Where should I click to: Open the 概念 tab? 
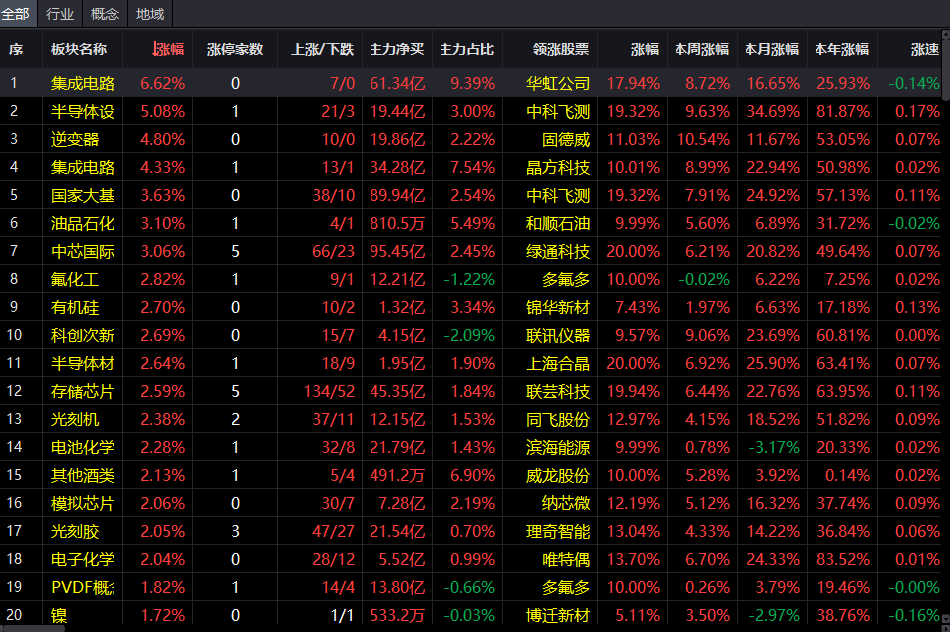pyautogui.click(x=105, y=13)
